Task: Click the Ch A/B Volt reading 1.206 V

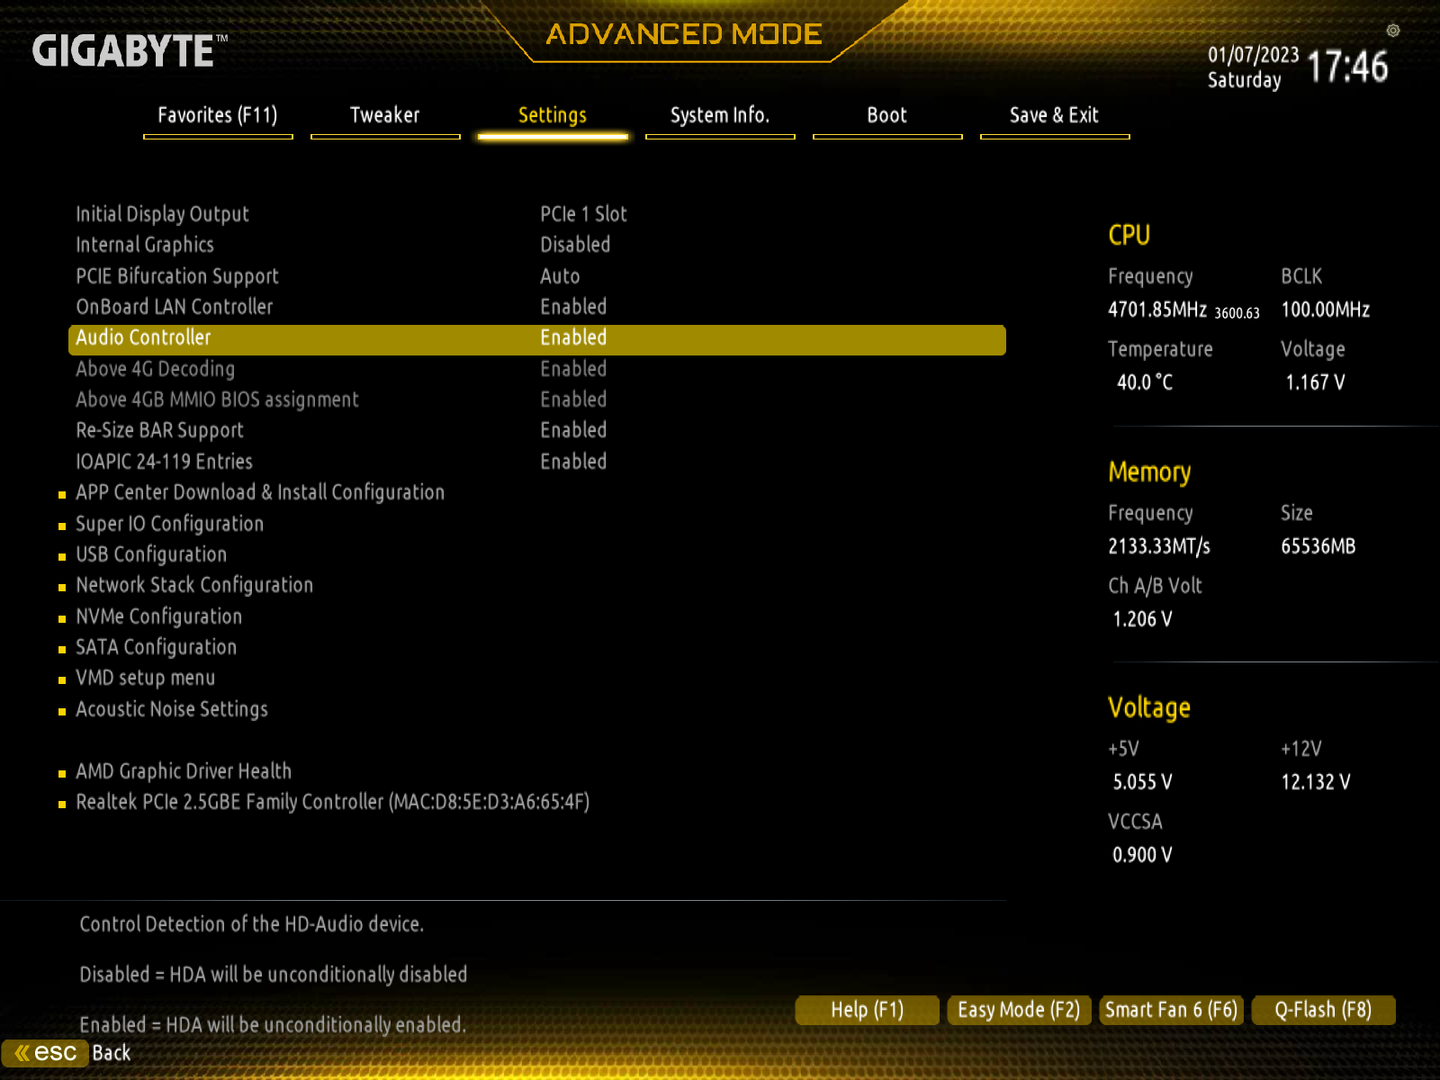Action: (x=1143, y=620)
